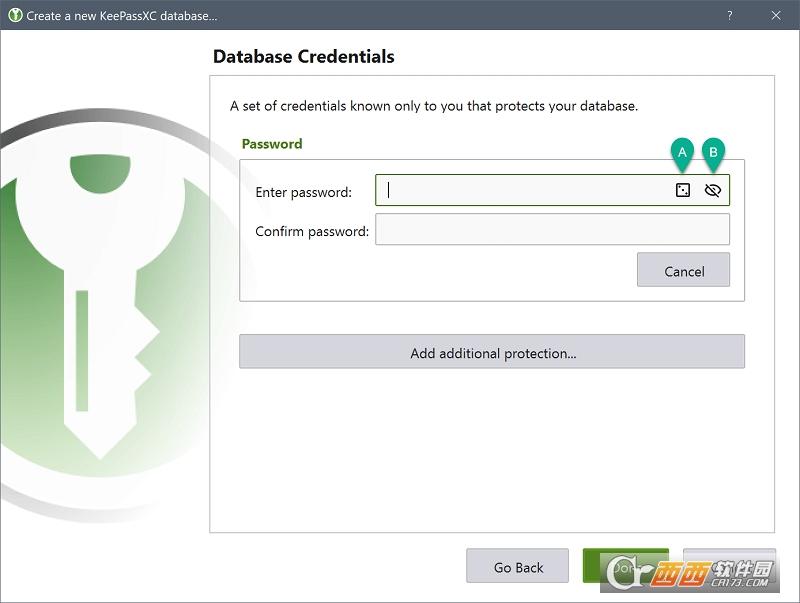800x603 pixels.
Task: Open Add additional protection options
Action: click(x=492, y=351)
